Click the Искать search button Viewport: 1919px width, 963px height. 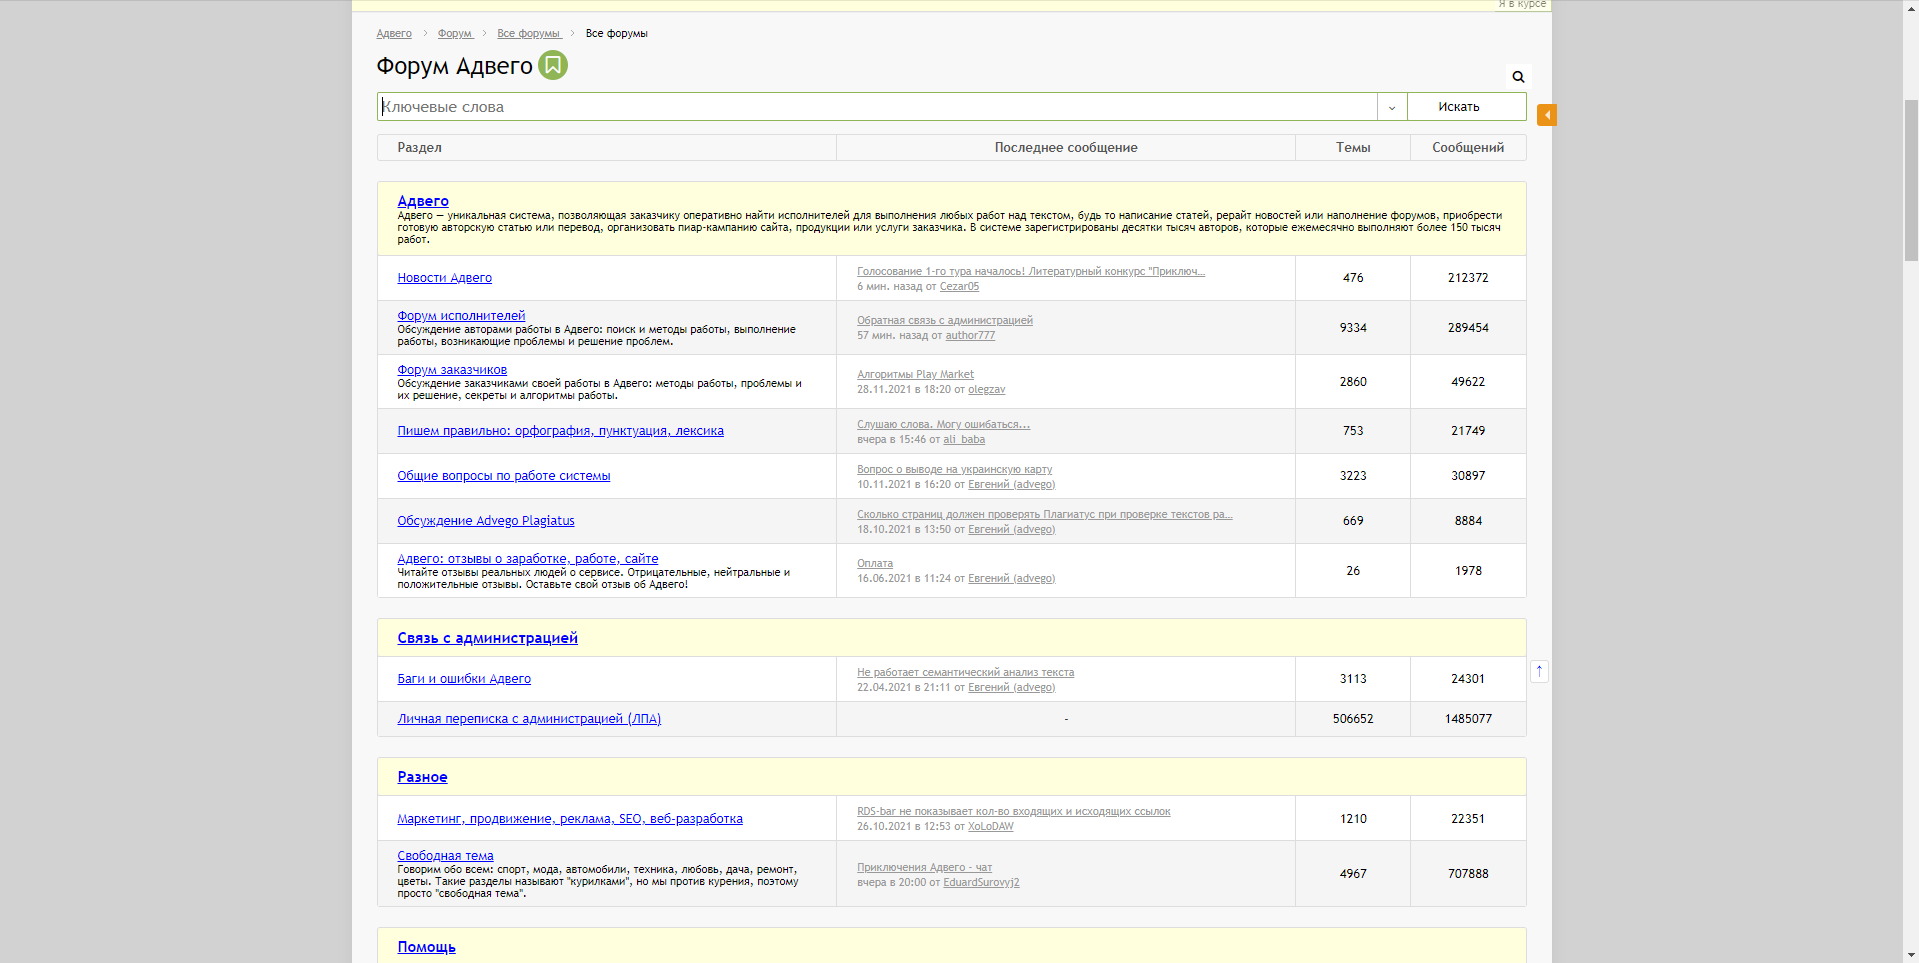coord(1466,107)
